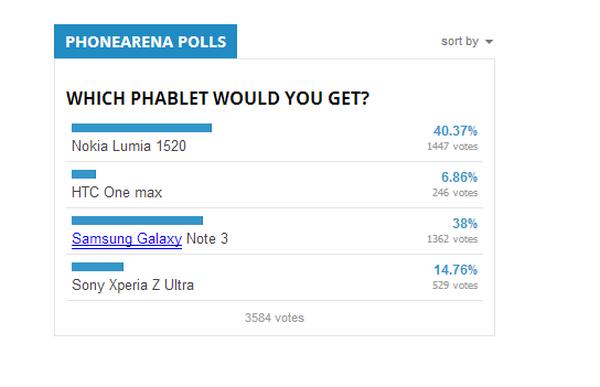The height and width of the screenshot is (387, 600).
Task: Click the 38% percentage value
Action: 465,224
